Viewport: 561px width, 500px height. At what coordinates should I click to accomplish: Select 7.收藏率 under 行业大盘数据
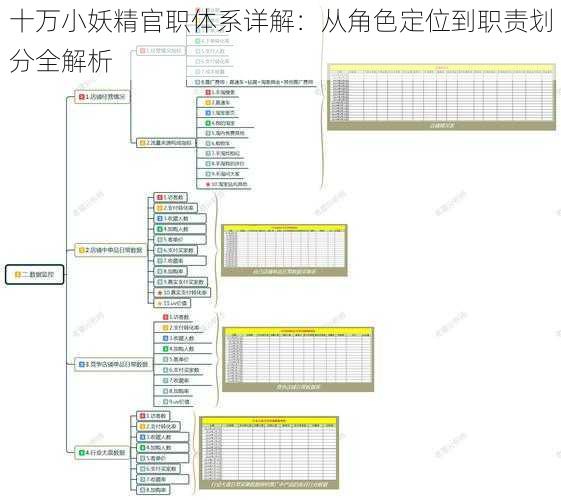point(163,479)
